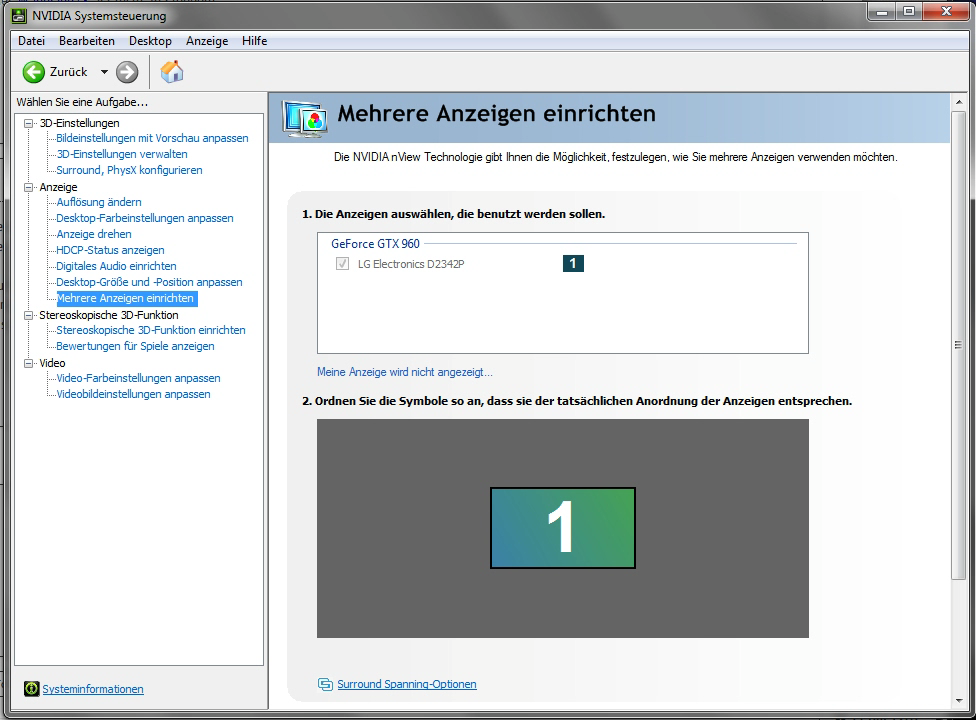This screenshot has width=976, height=720.
Task: Click the display number 1 badge next to LG Electronics
Action: coord(573,263)
